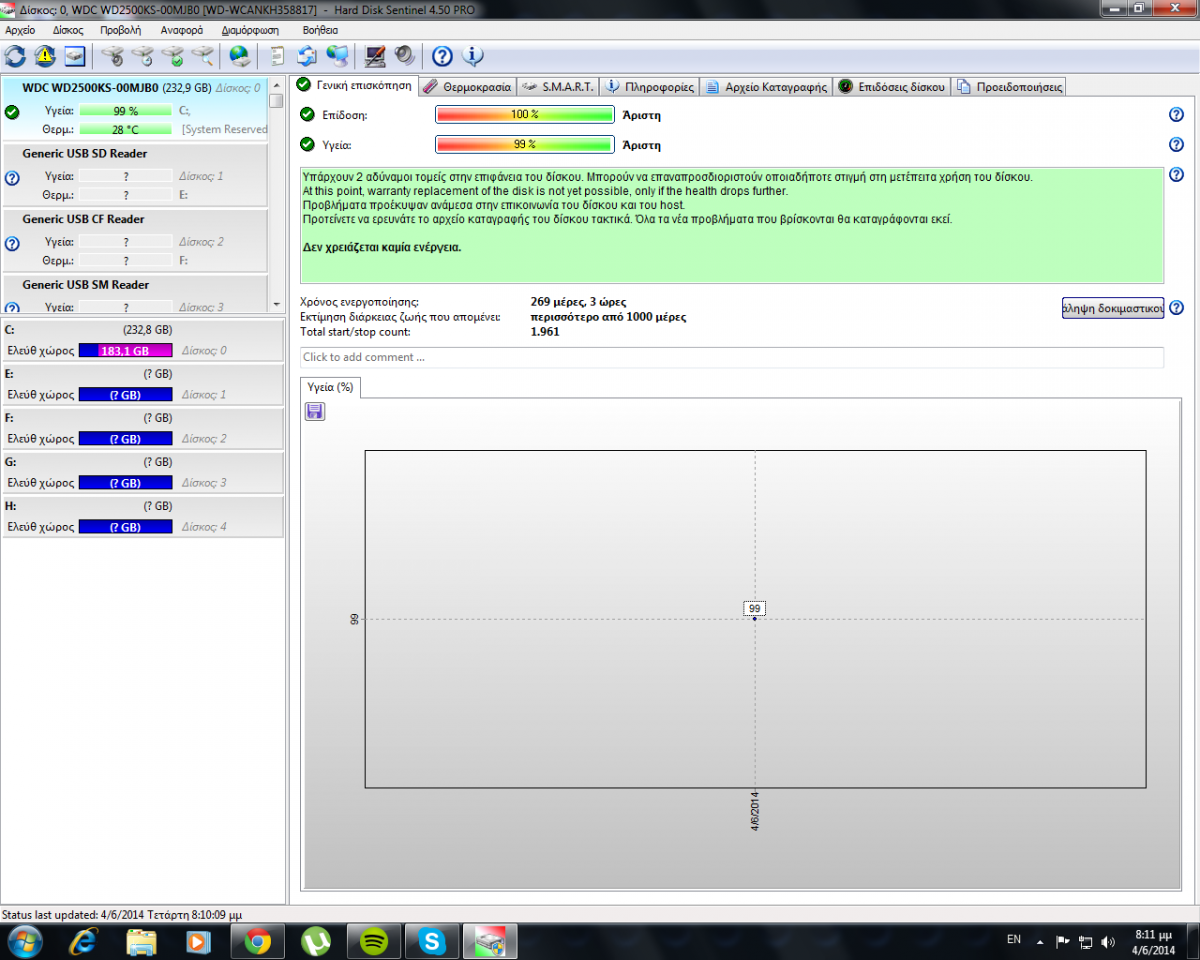1200x960 pixels.
Task: Select the Generic USB CF Reader disk entry
Action: (134, 240)
